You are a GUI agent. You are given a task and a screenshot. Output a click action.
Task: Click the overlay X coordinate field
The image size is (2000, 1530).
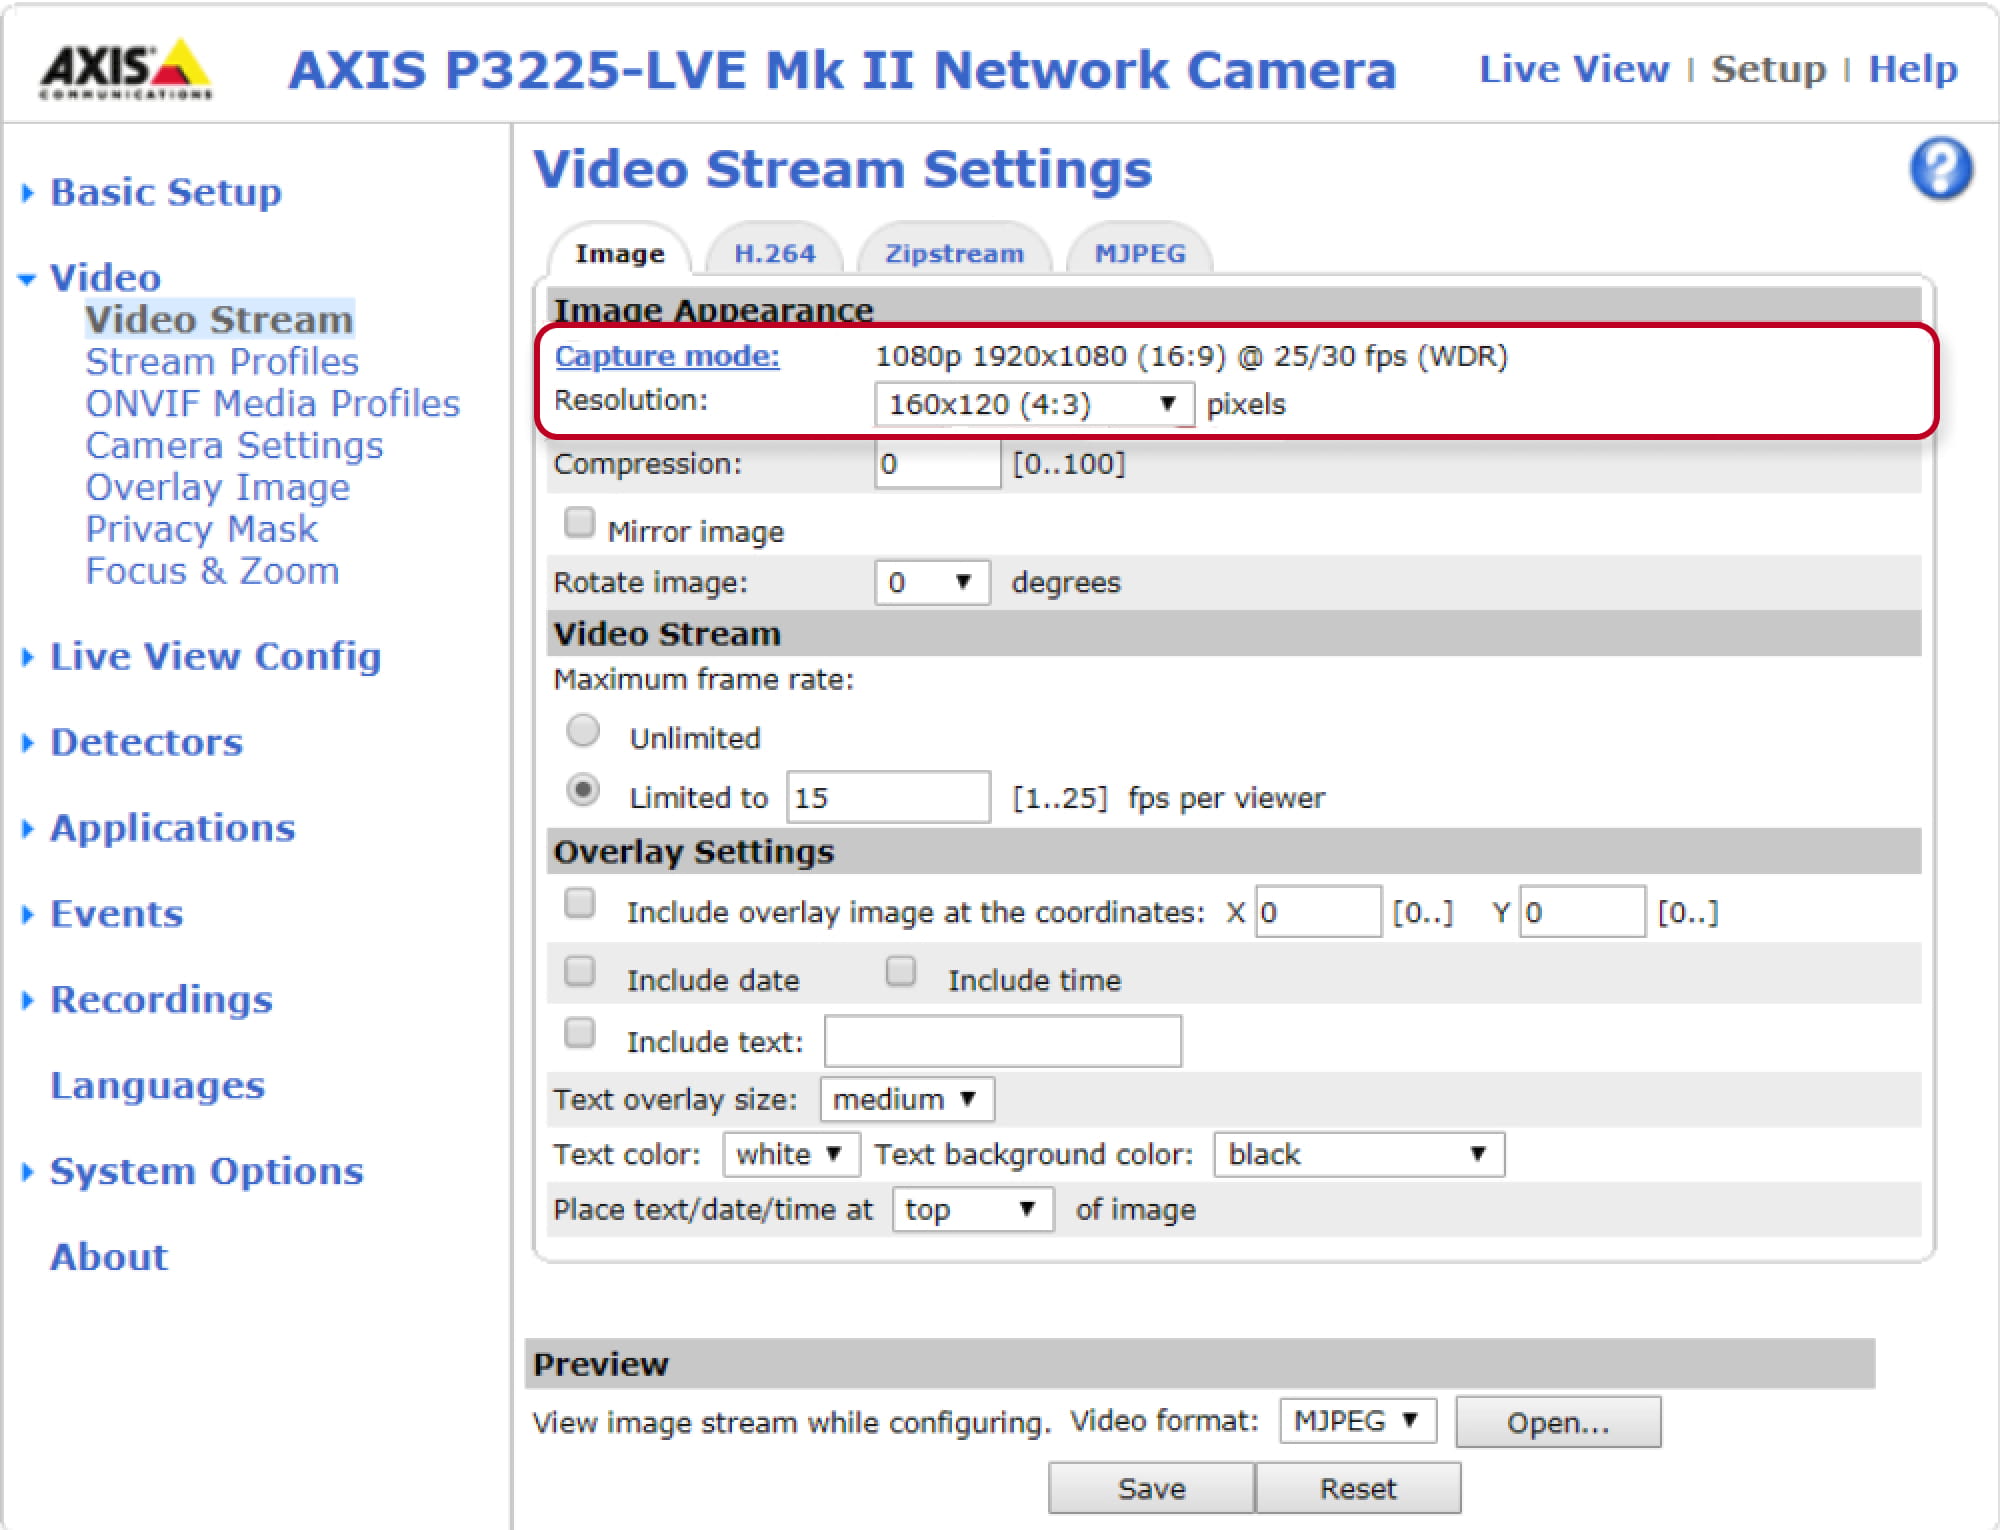click(x=1318, y=911)
